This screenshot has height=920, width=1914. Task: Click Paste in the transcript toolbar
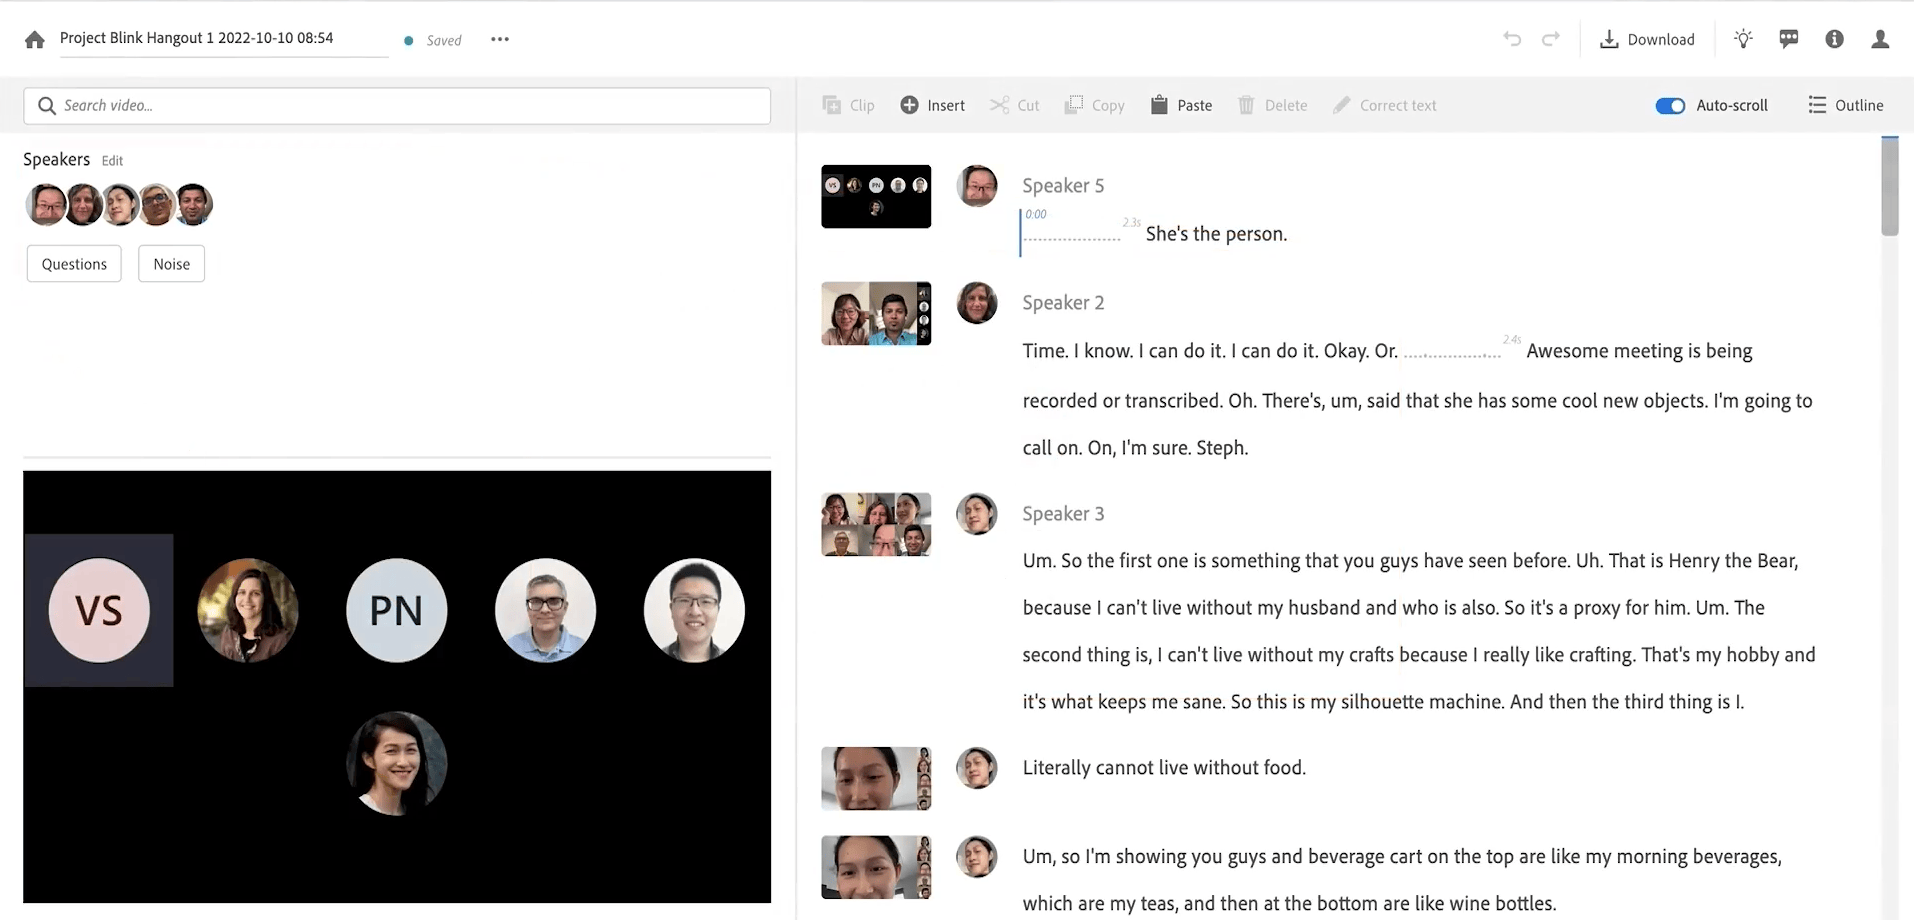(1181, 105)
